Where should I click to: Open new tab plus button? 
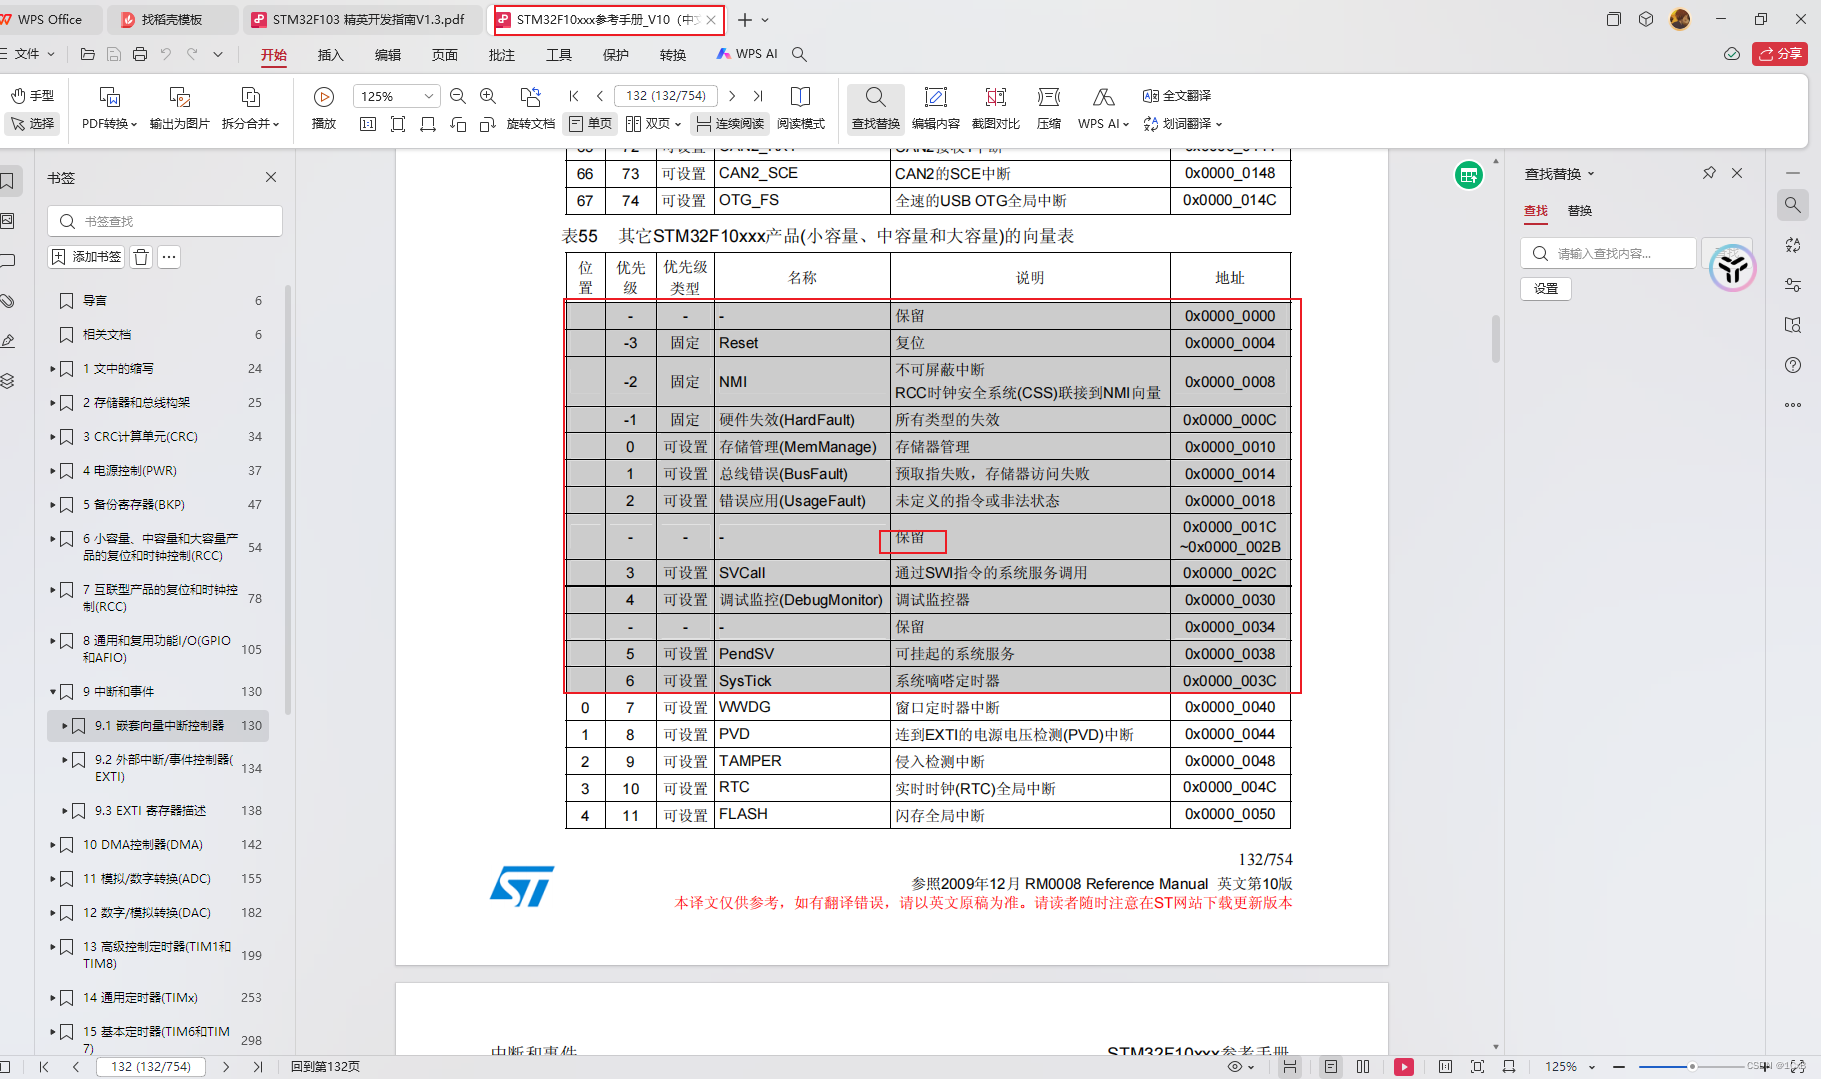pyautogui.click(x=745, y=20)
